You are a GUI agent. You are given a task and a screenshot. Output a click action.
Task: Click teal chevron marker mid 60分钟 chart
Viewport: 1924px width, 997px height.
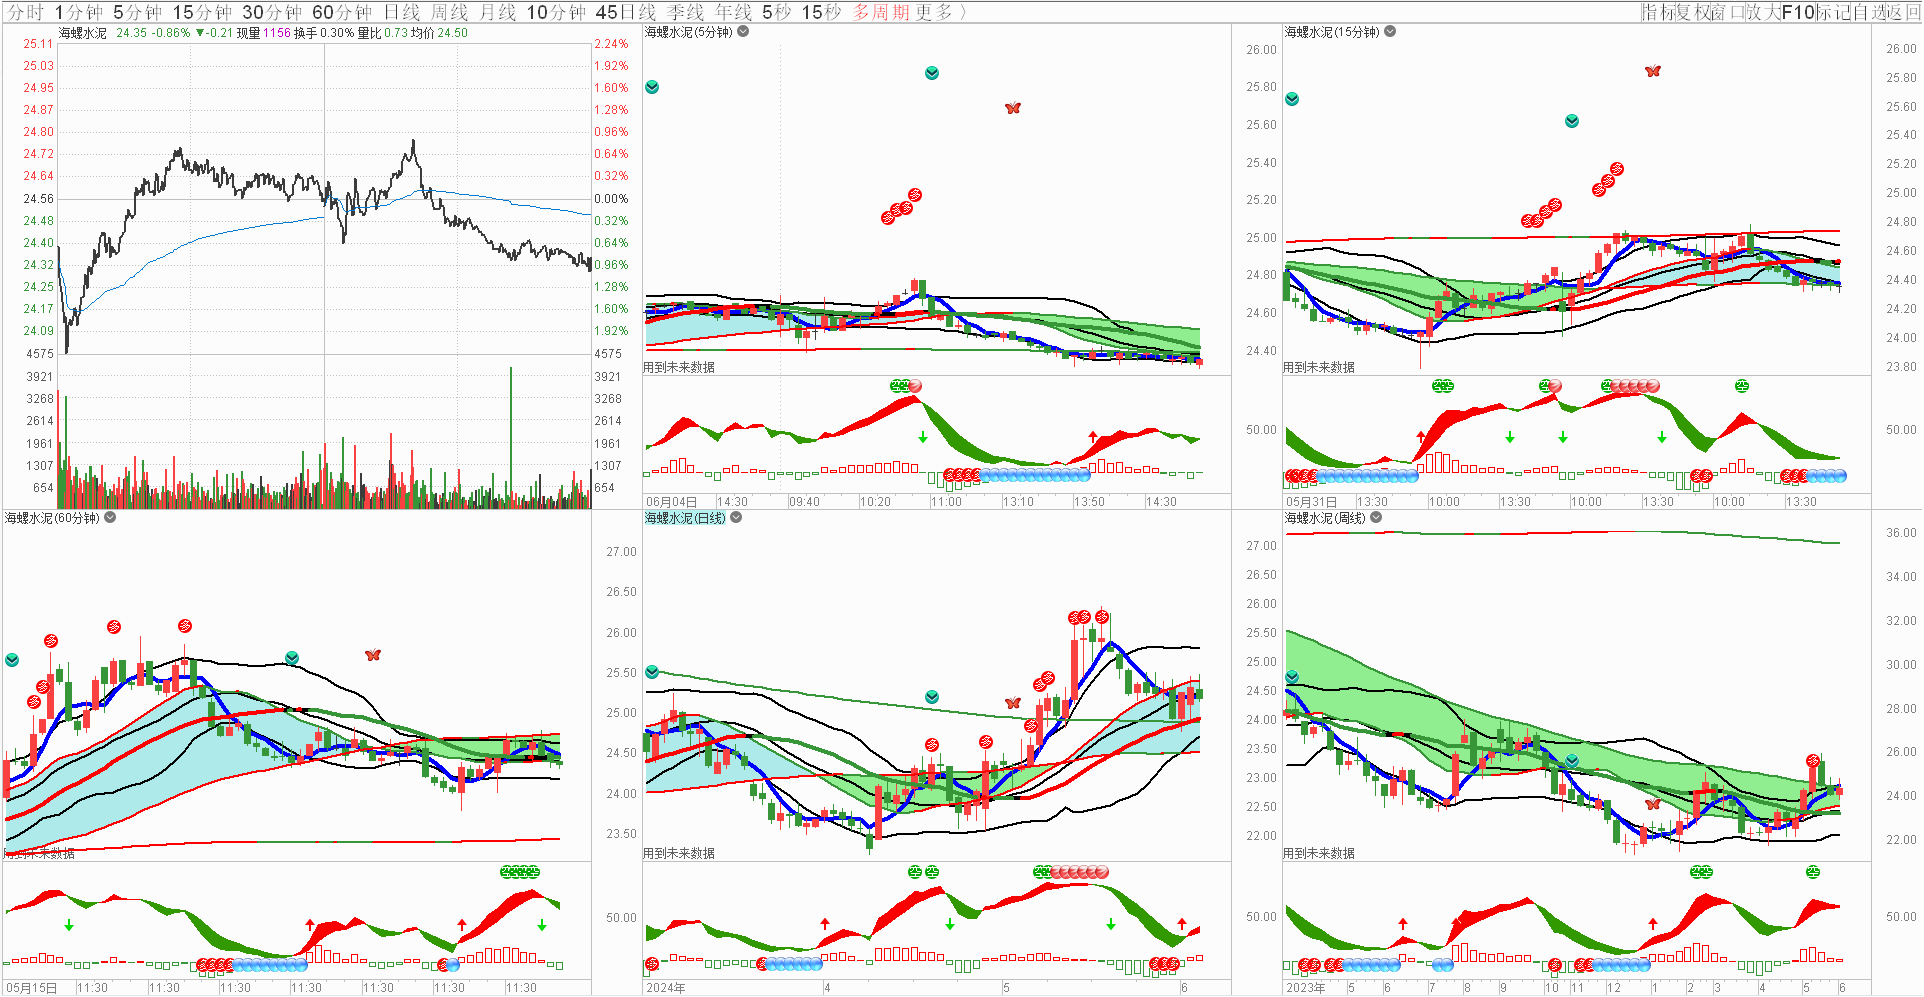click(292, 658)
